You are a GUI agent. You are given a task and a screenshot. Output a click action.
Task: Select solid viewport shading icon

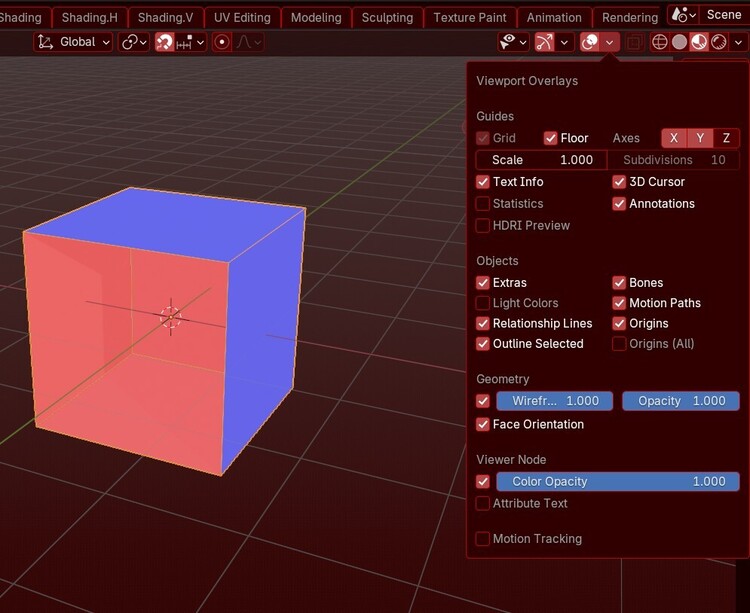click(x=679, y=42)
